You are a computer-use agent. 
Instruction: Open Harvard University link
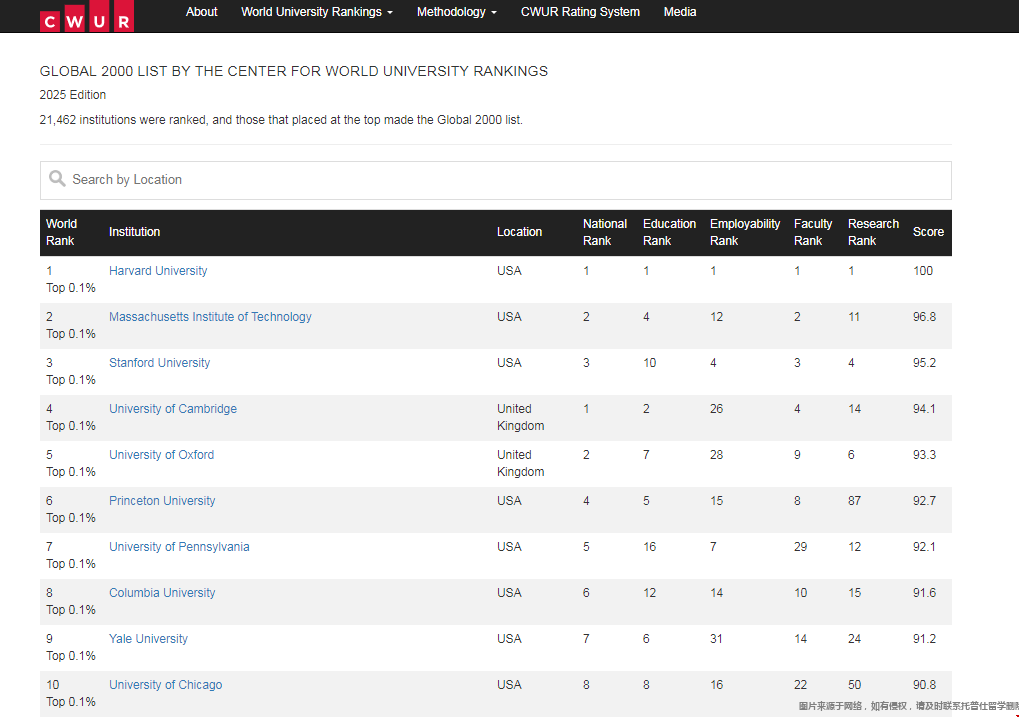[x=158, y=271]
